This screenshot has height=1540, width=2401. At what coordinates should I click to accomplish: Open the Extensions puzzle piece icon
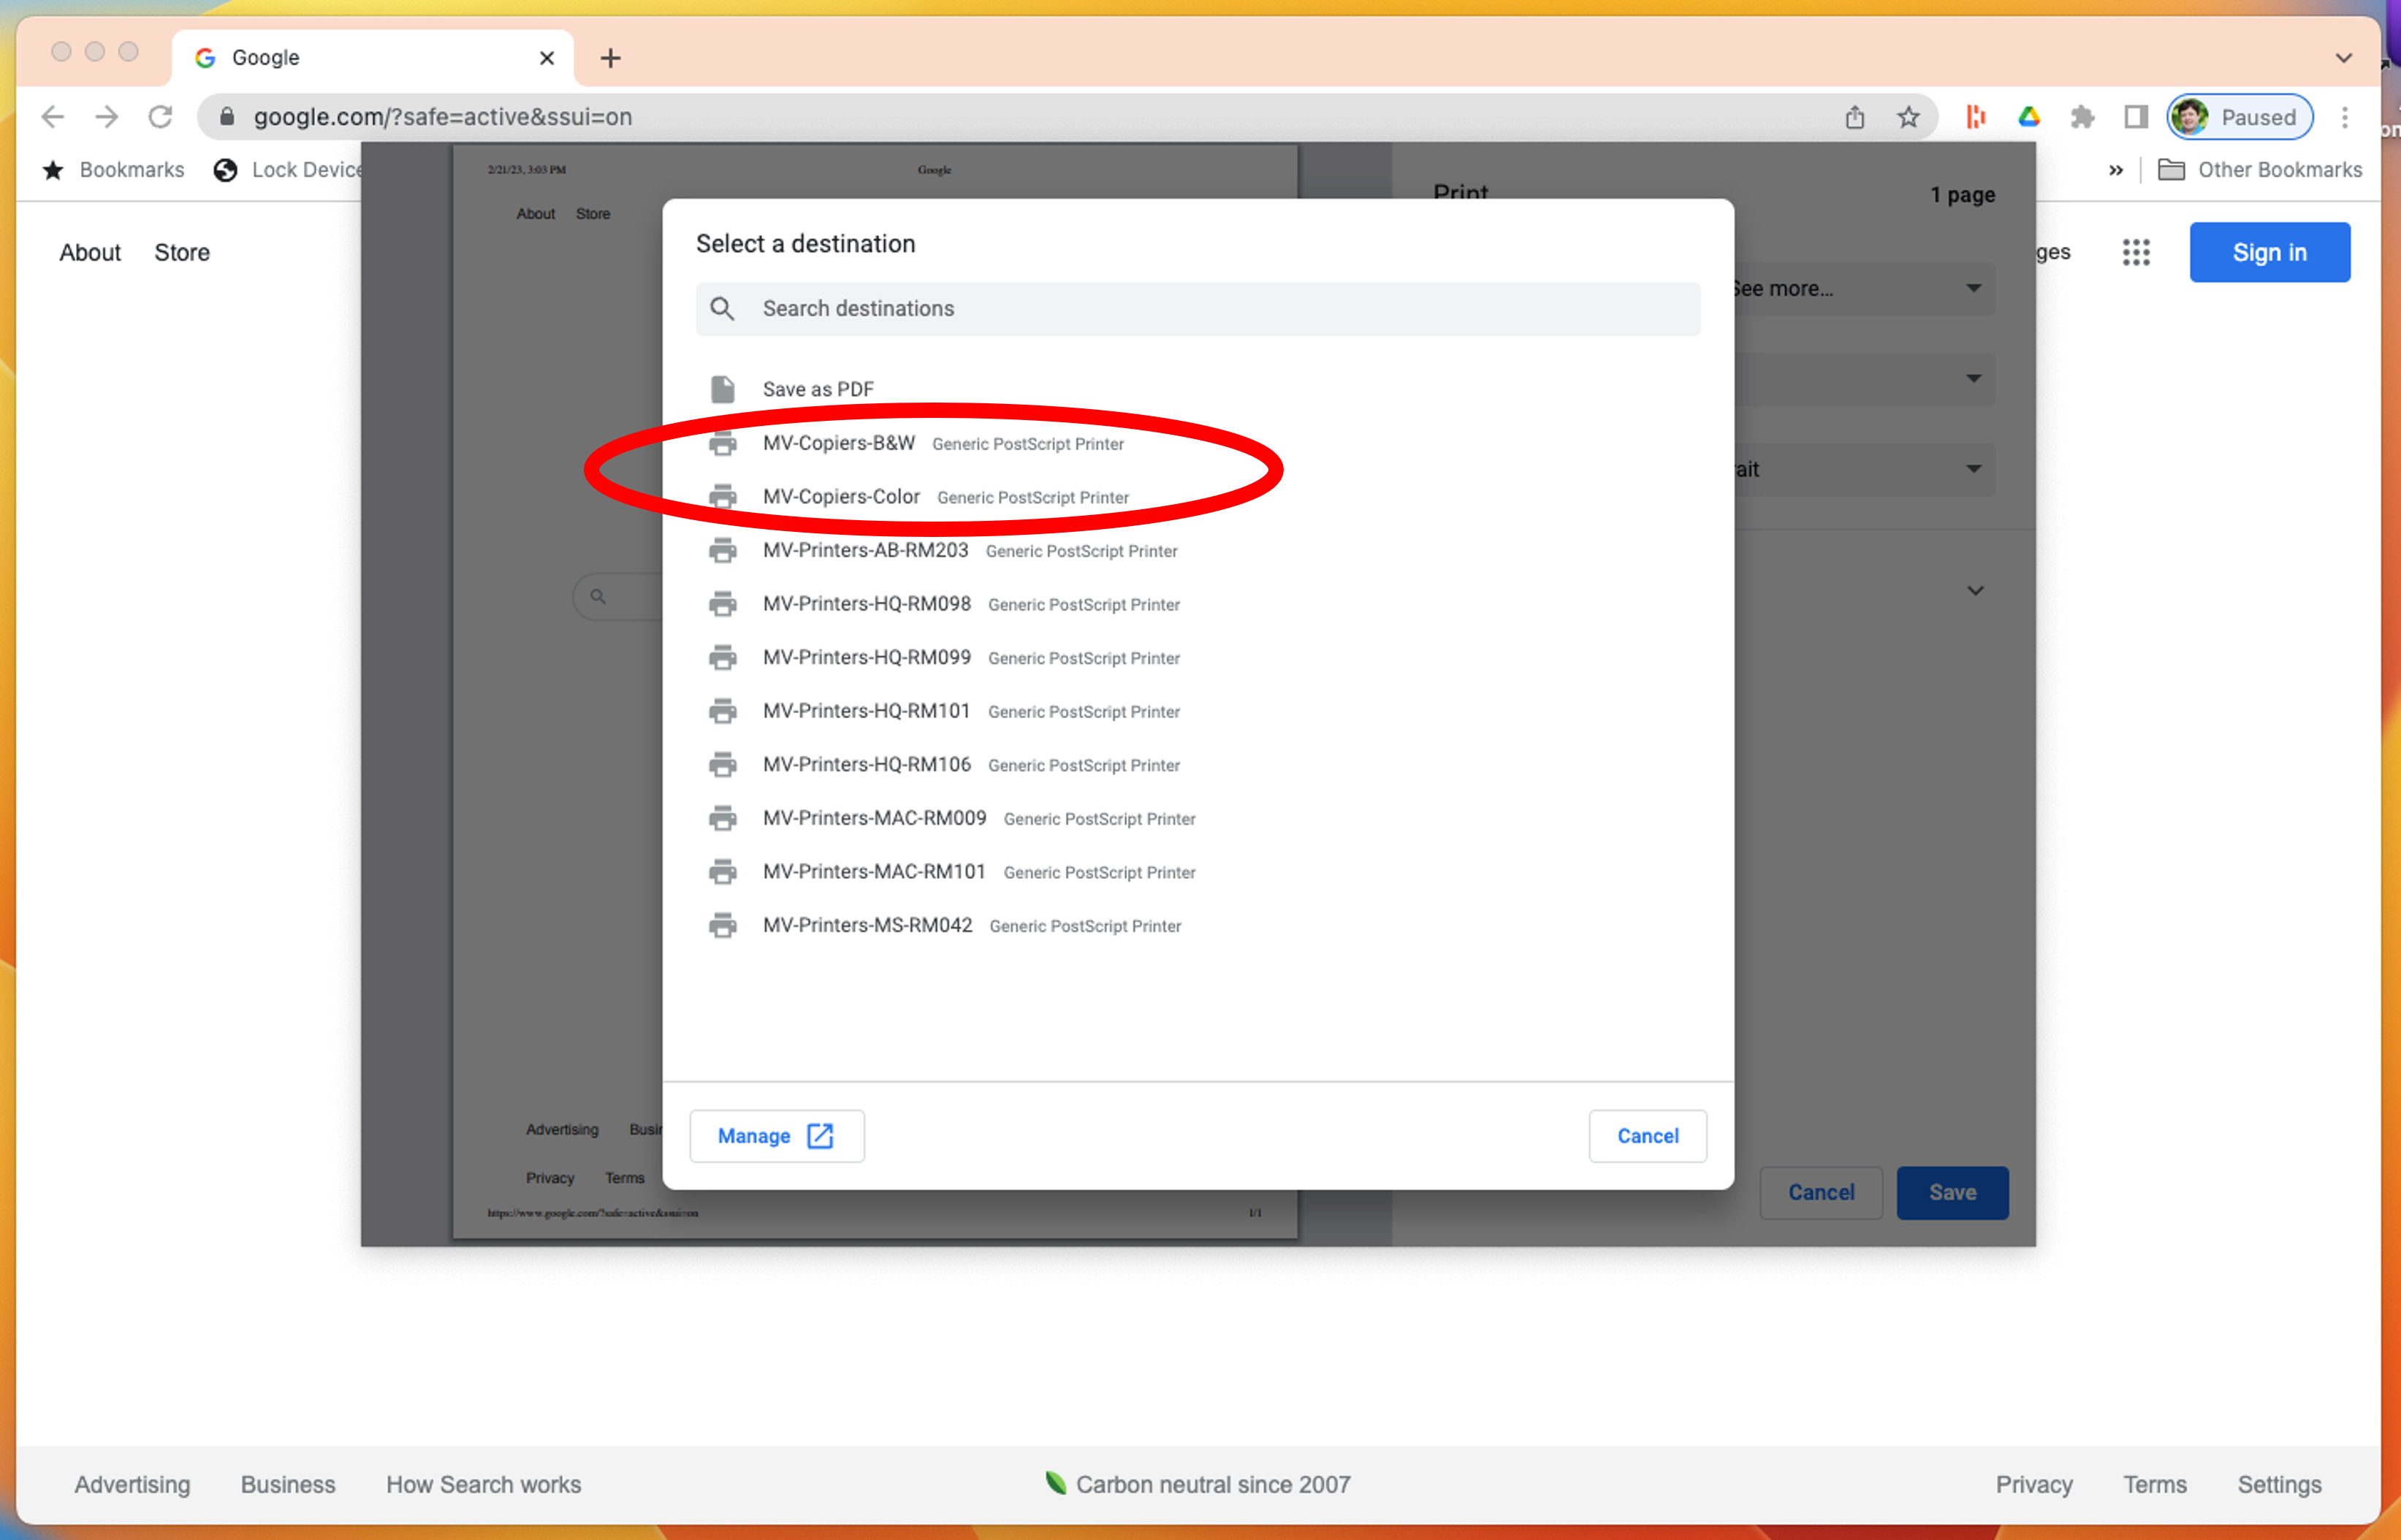tap(2082, 117)
